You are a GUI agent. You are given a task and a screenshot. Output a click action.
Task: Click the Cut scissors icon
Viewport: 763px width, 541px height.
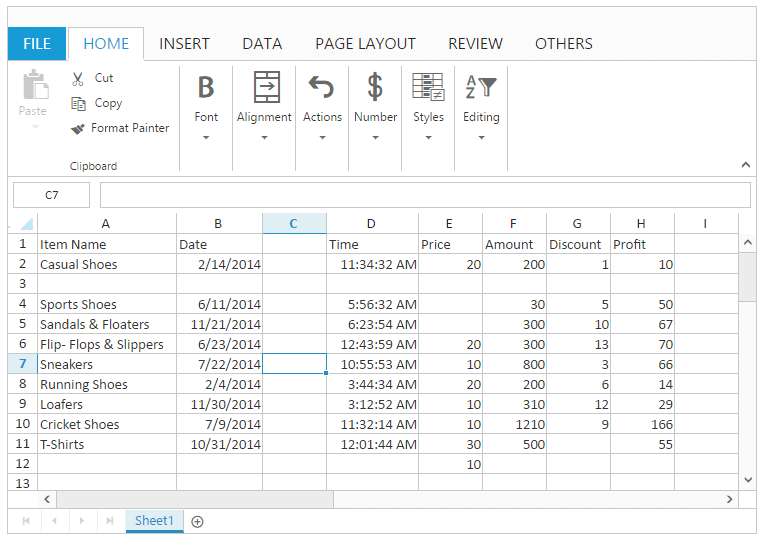click(x=78, y=78)
